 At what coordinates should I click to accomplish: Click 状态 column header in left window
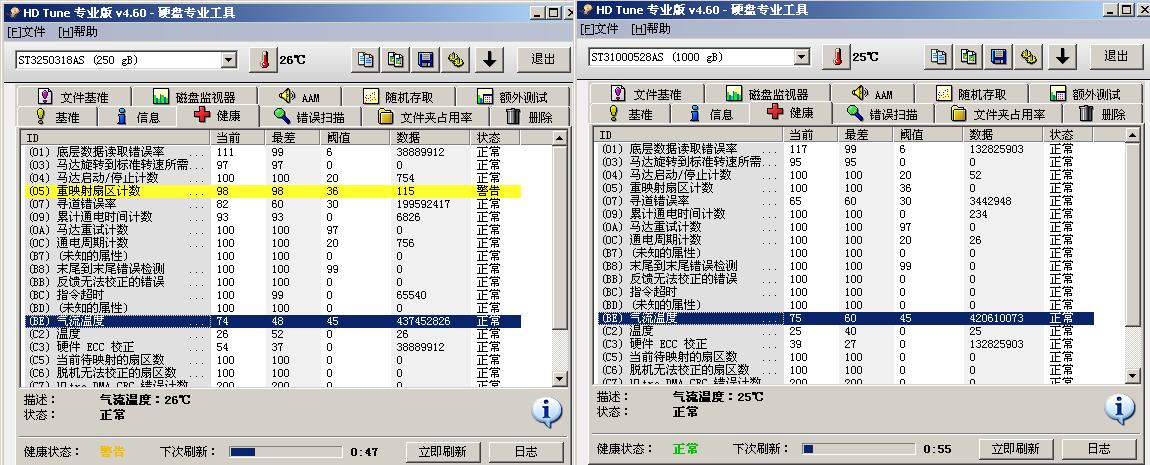point(496,138)
